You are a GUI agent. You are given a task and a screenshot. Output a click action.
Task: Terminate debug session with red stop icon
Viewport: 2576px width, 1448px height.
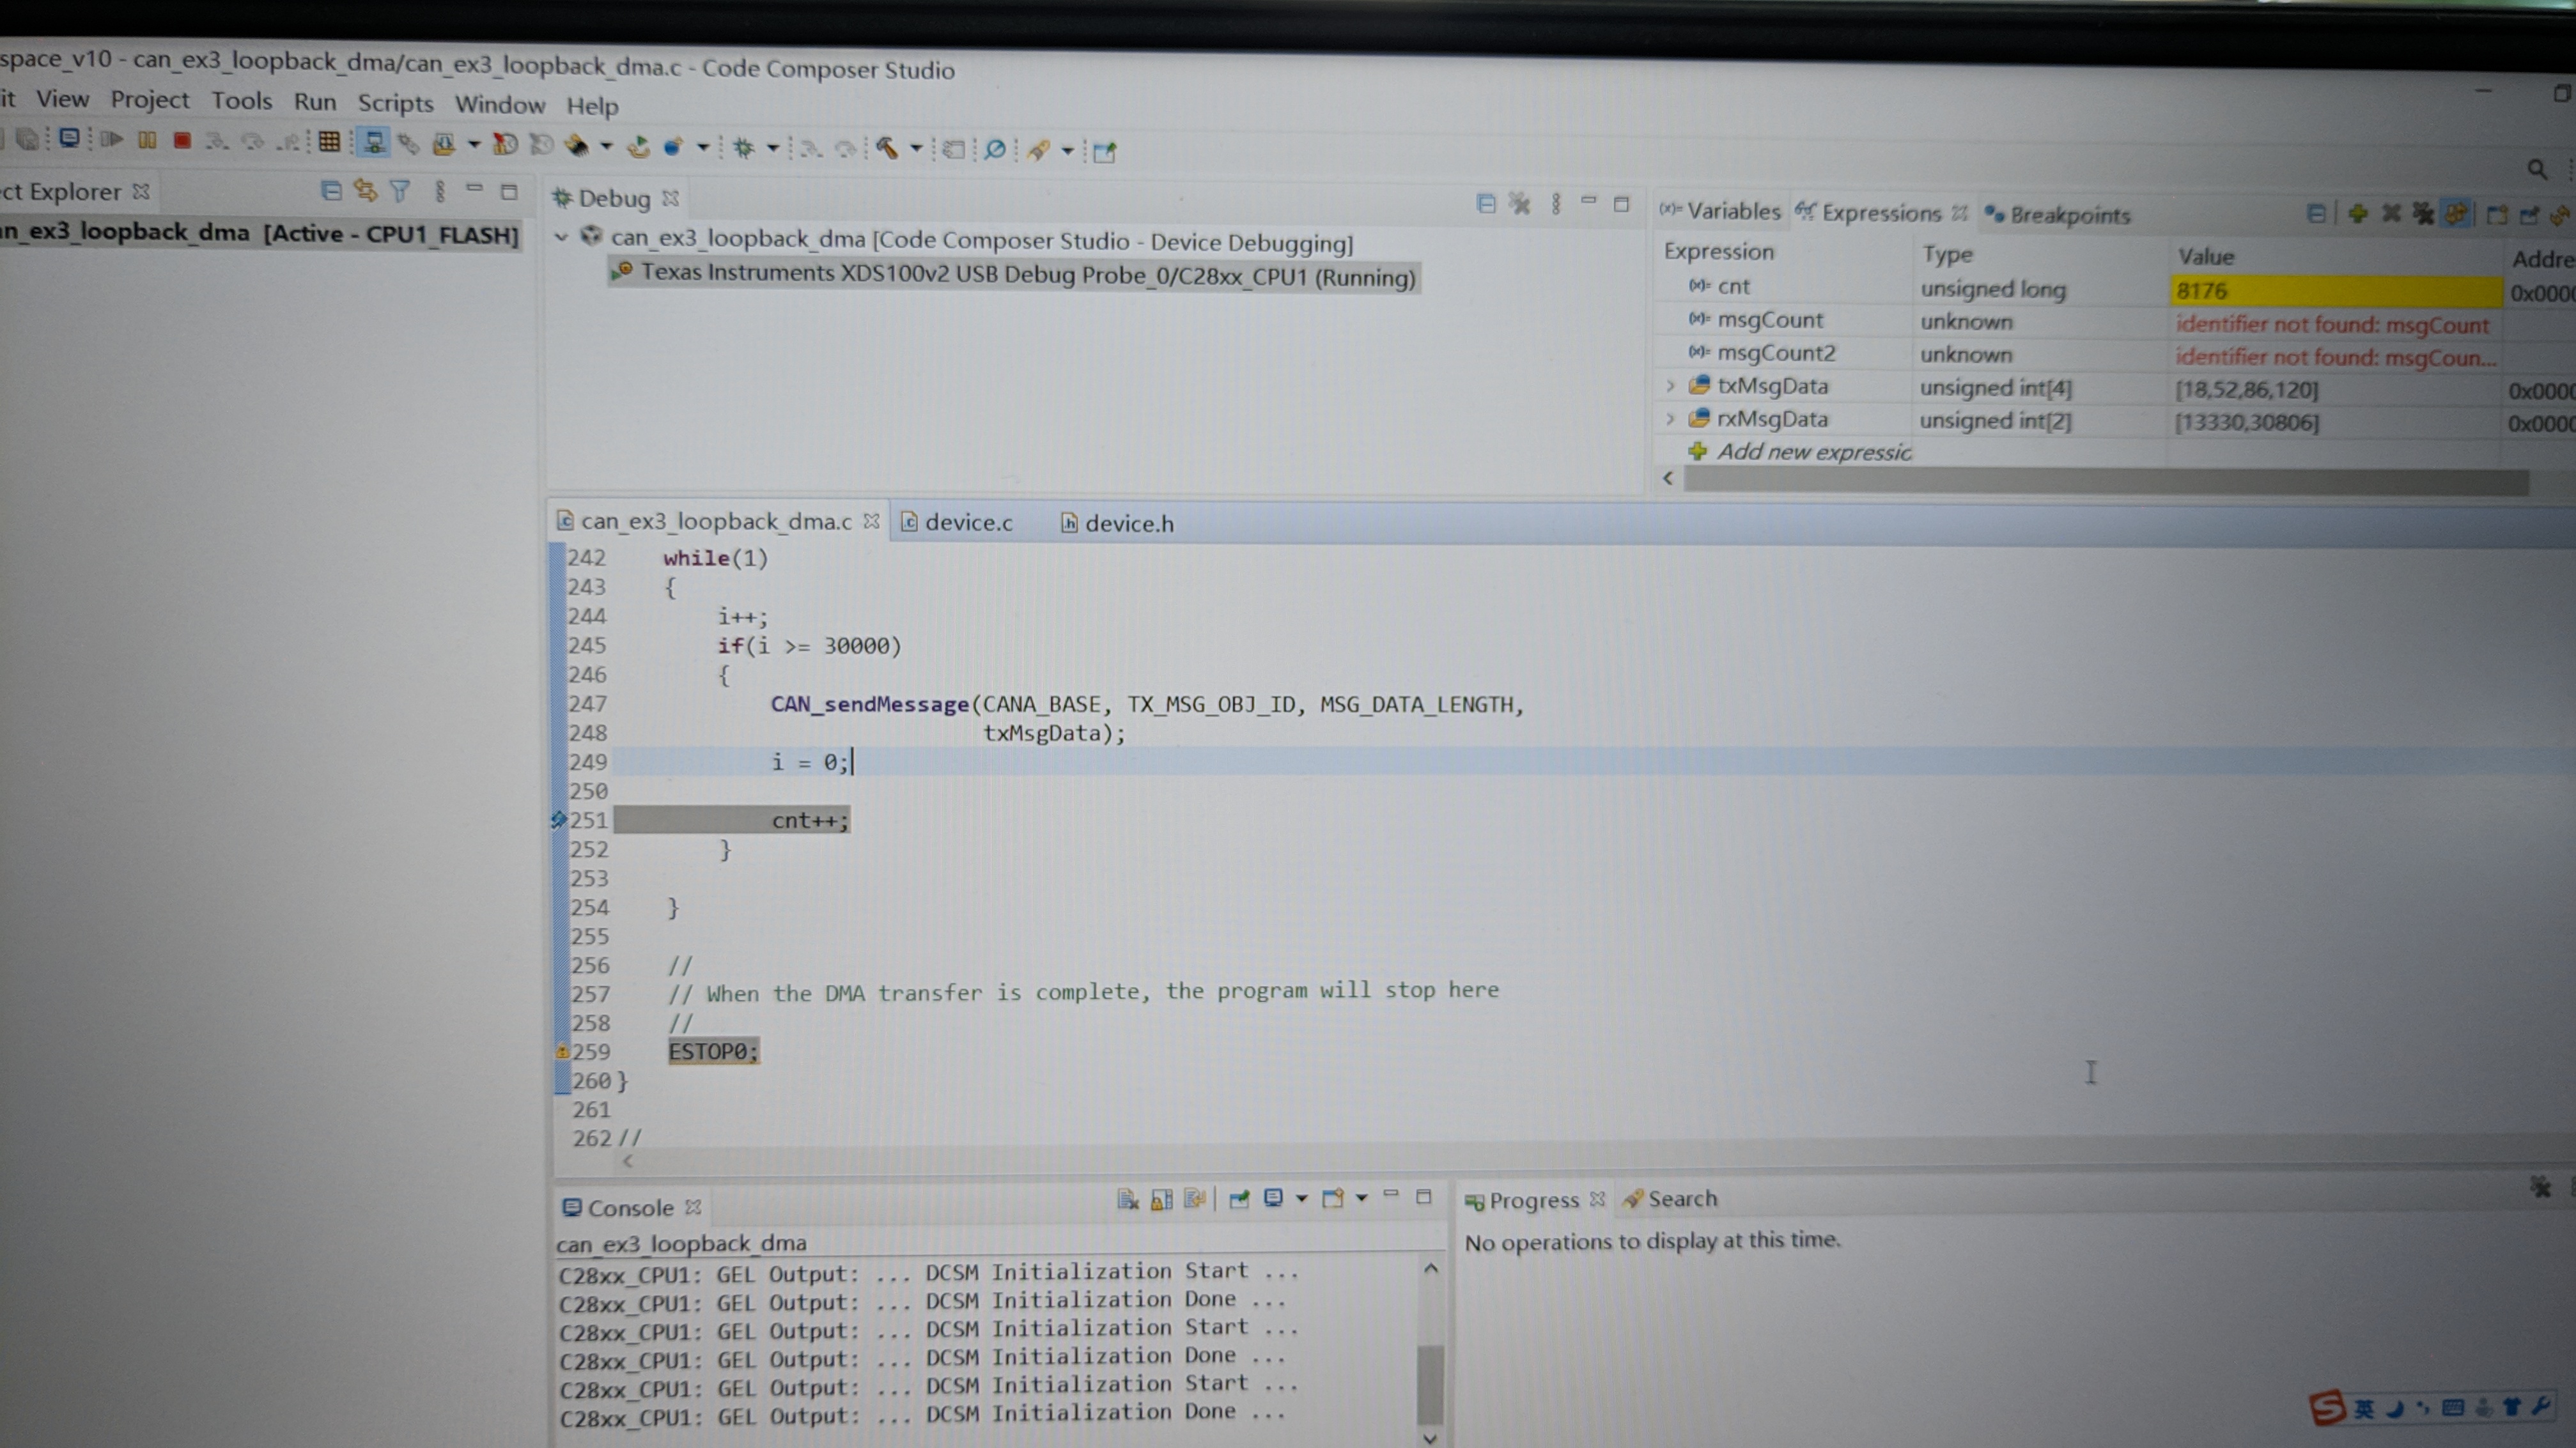(x=182, y=141)
